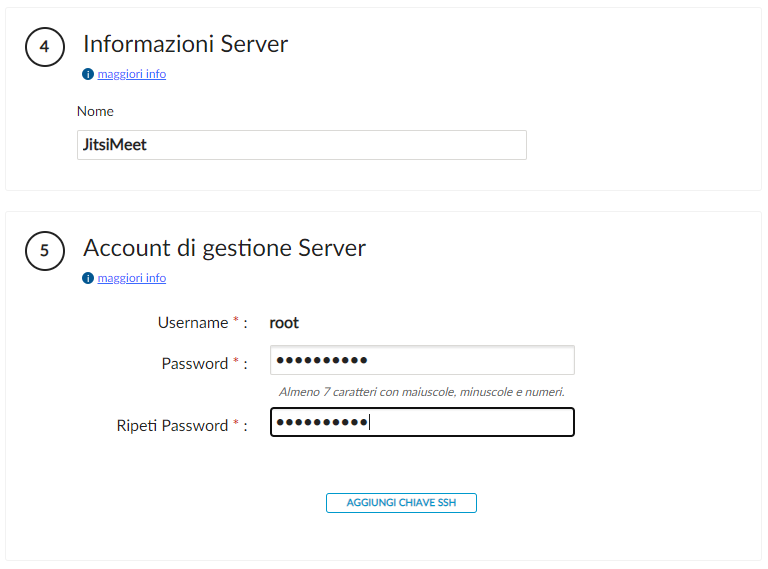This screenshot has width=768, height=569.
Task: Click into the Password input field
Action: [x=422, y=360]
